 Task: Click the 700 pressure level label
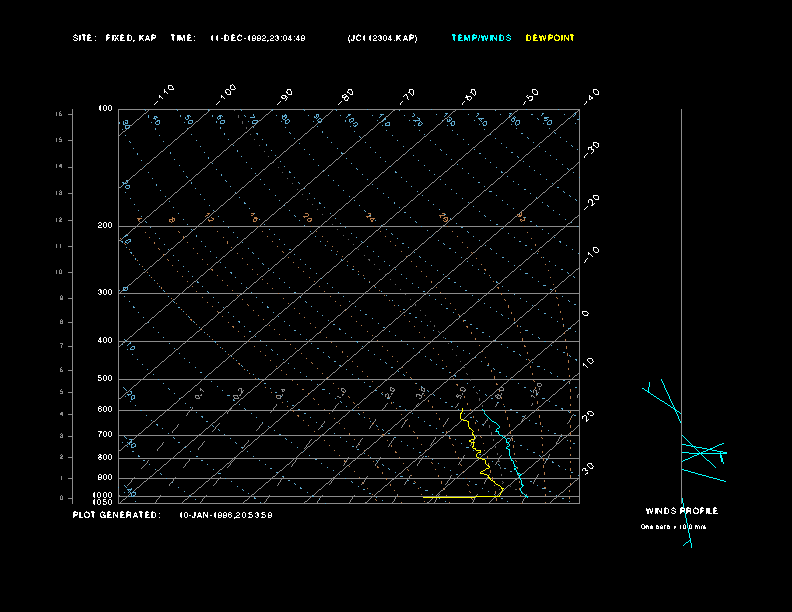[x=105, y=434]
